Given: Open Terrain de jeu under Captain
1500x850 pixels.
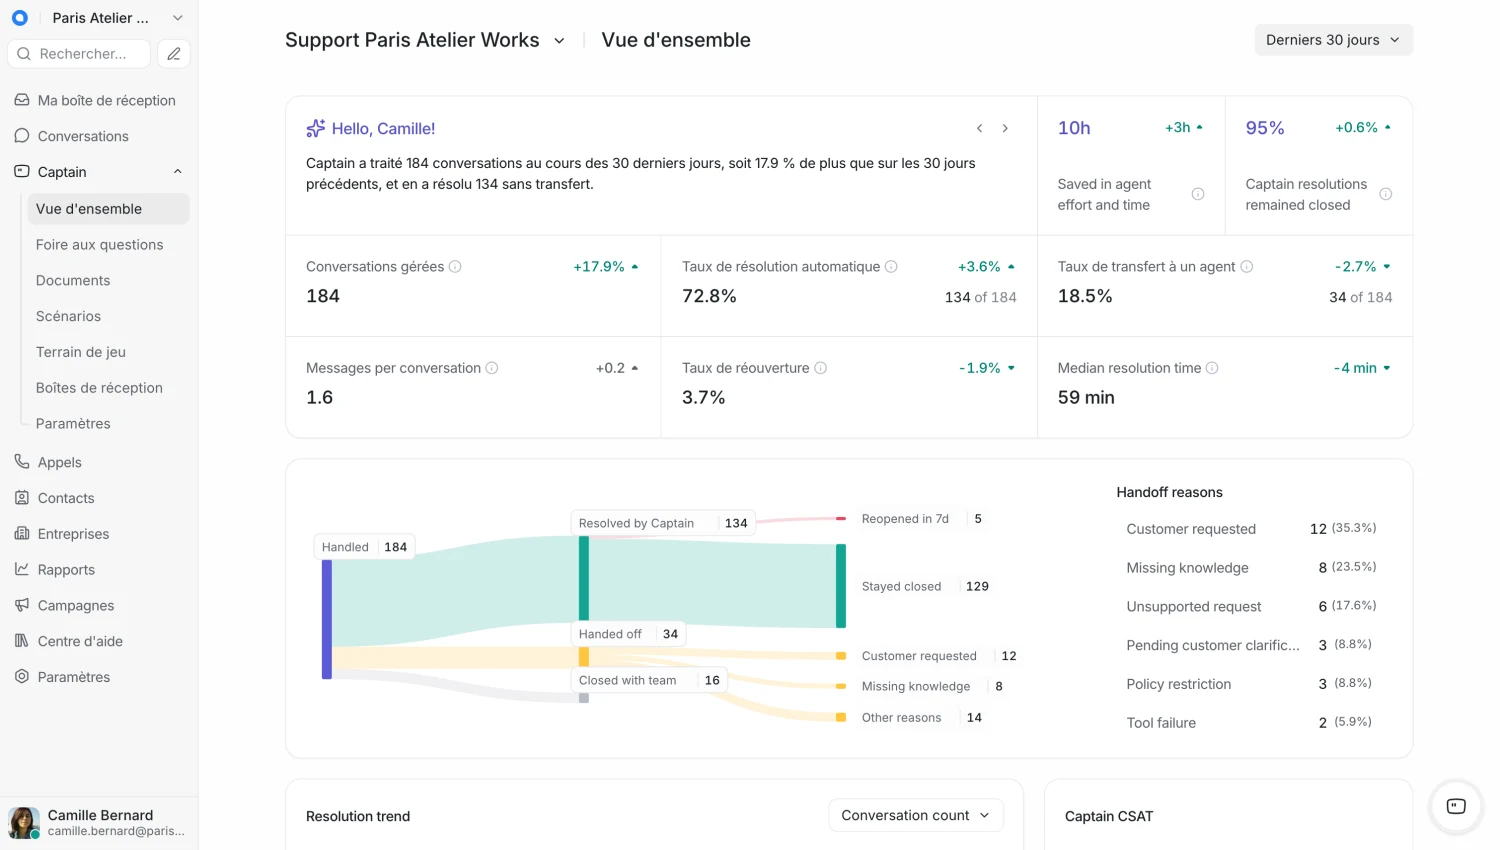Looking at the screenshot, I should [108, 352].
